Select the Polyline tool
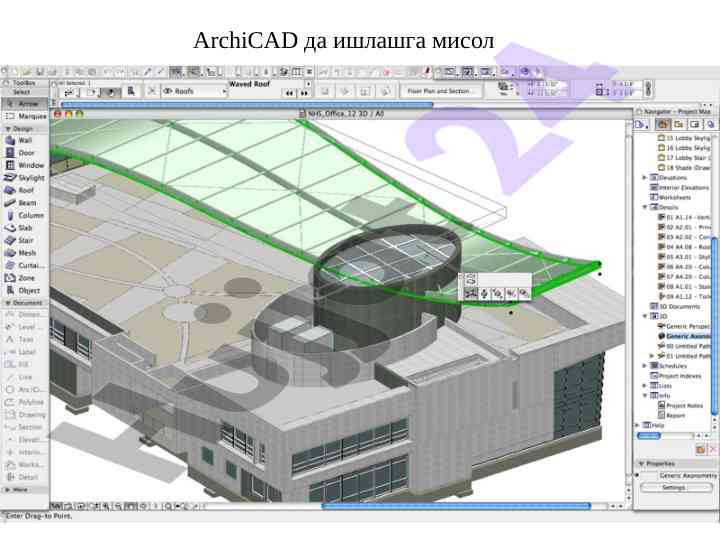The width and height of the screenshot is (720, 540). click(24, 402)
